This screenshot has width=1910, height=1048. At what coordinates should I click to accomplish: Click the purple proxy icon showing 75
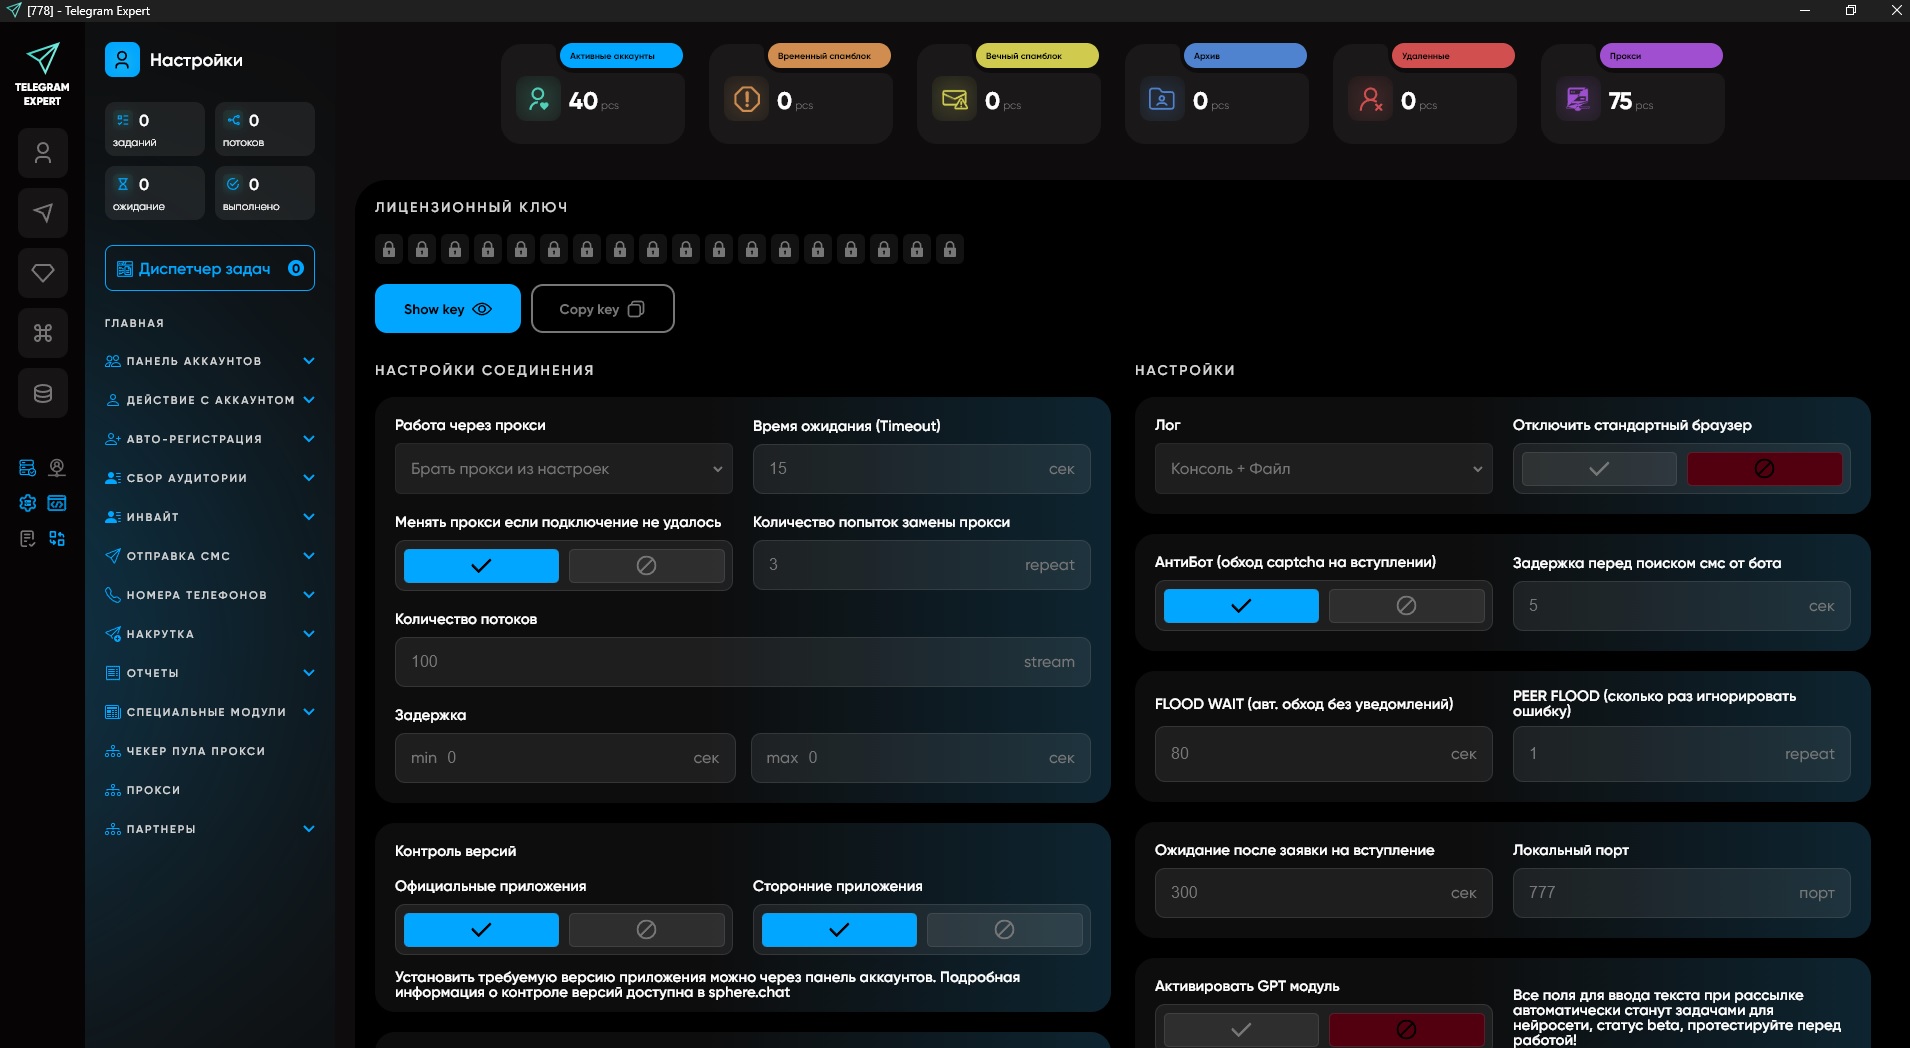pos(1578,99)
